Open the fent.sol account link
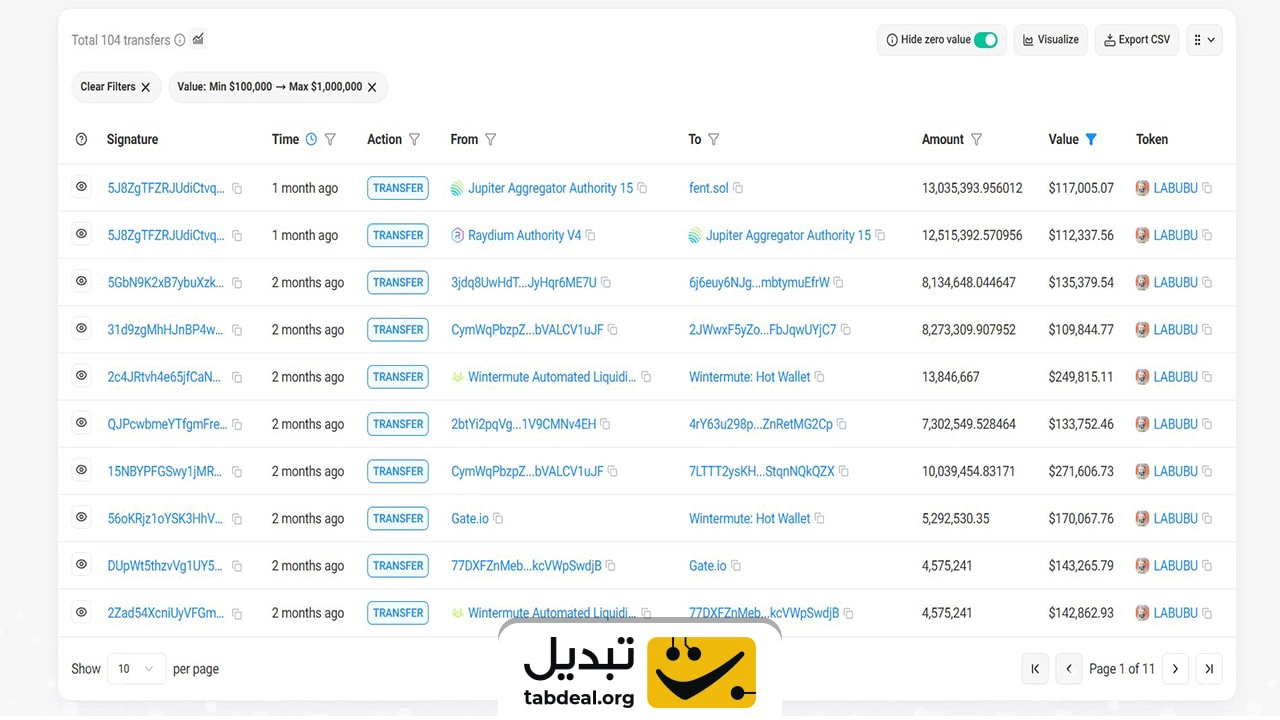The image size is (1280, 720). [709, 188]
